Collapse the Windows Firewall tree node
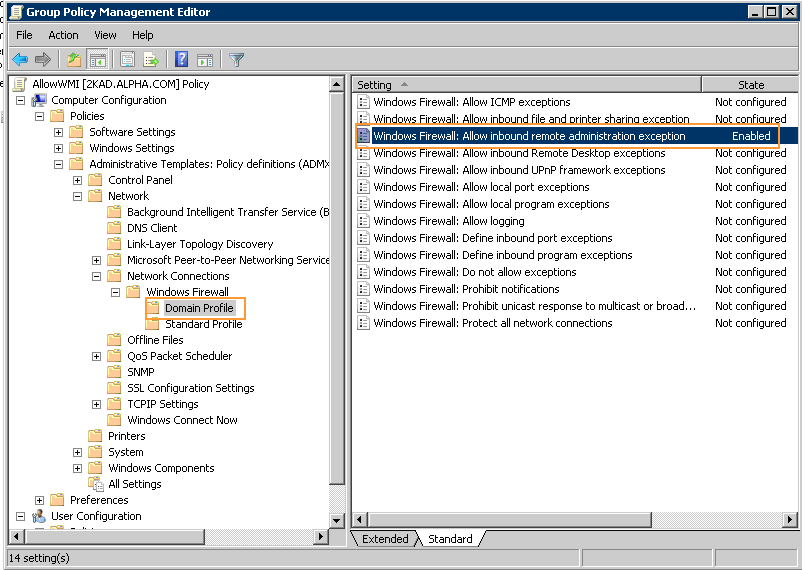 click(116, 292)
